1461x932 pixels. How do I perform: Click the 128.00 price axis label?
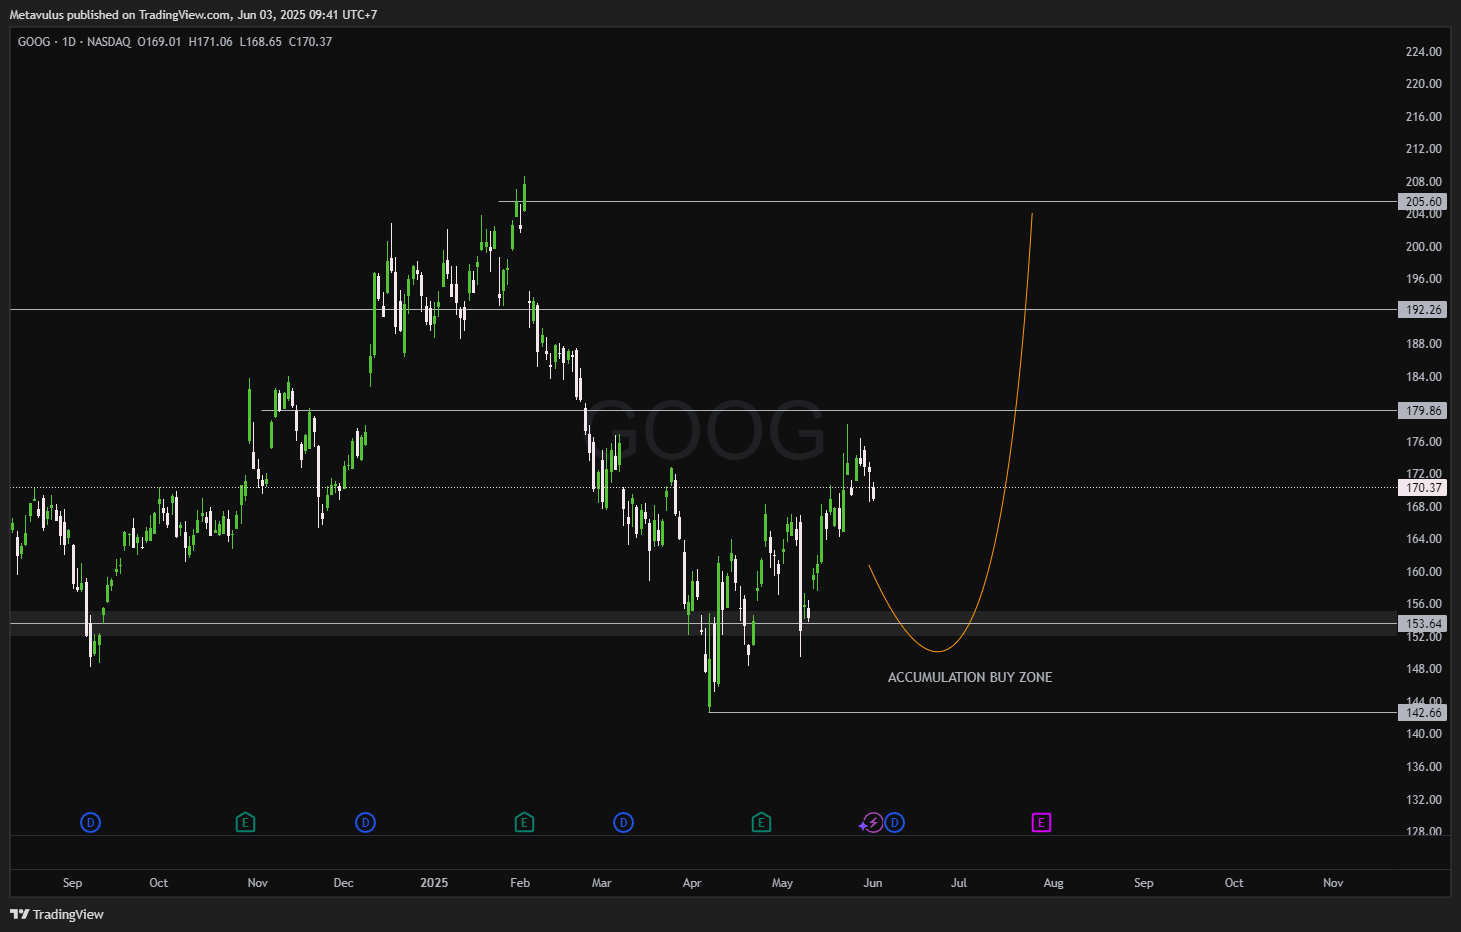tap(1423, 831)
